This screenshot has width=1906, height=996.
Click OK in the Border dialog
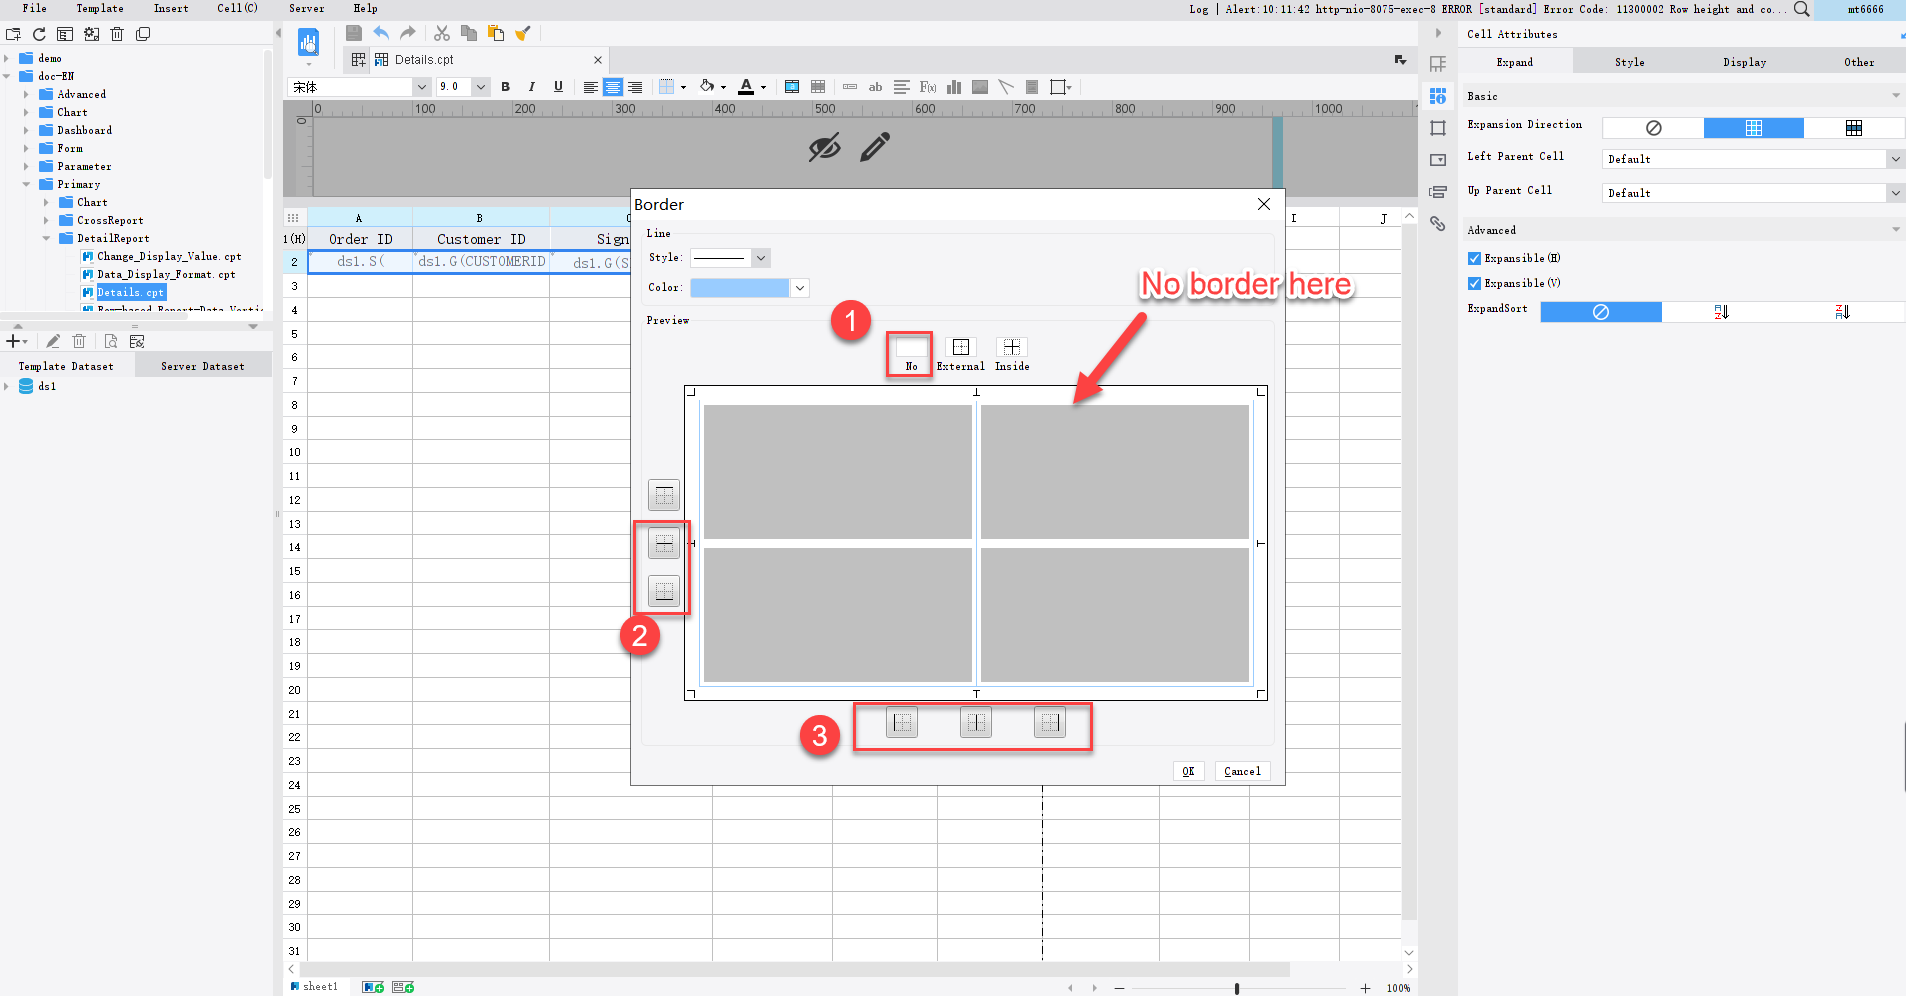tap(1188, 771)
